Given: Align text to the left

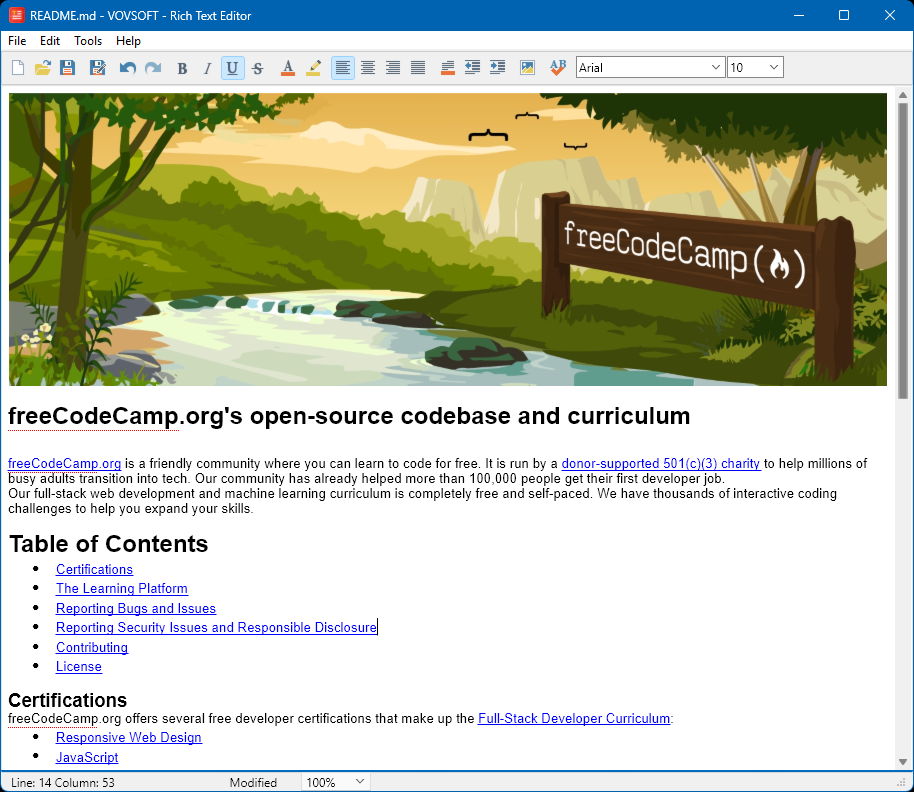Looking at the screenshot, I should [x=343, y=68].
